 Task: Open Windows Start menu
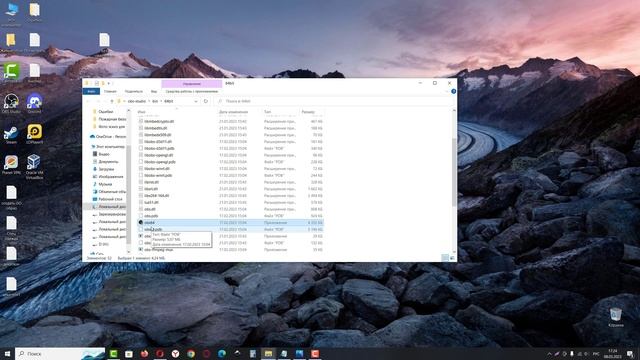(7, 353)
